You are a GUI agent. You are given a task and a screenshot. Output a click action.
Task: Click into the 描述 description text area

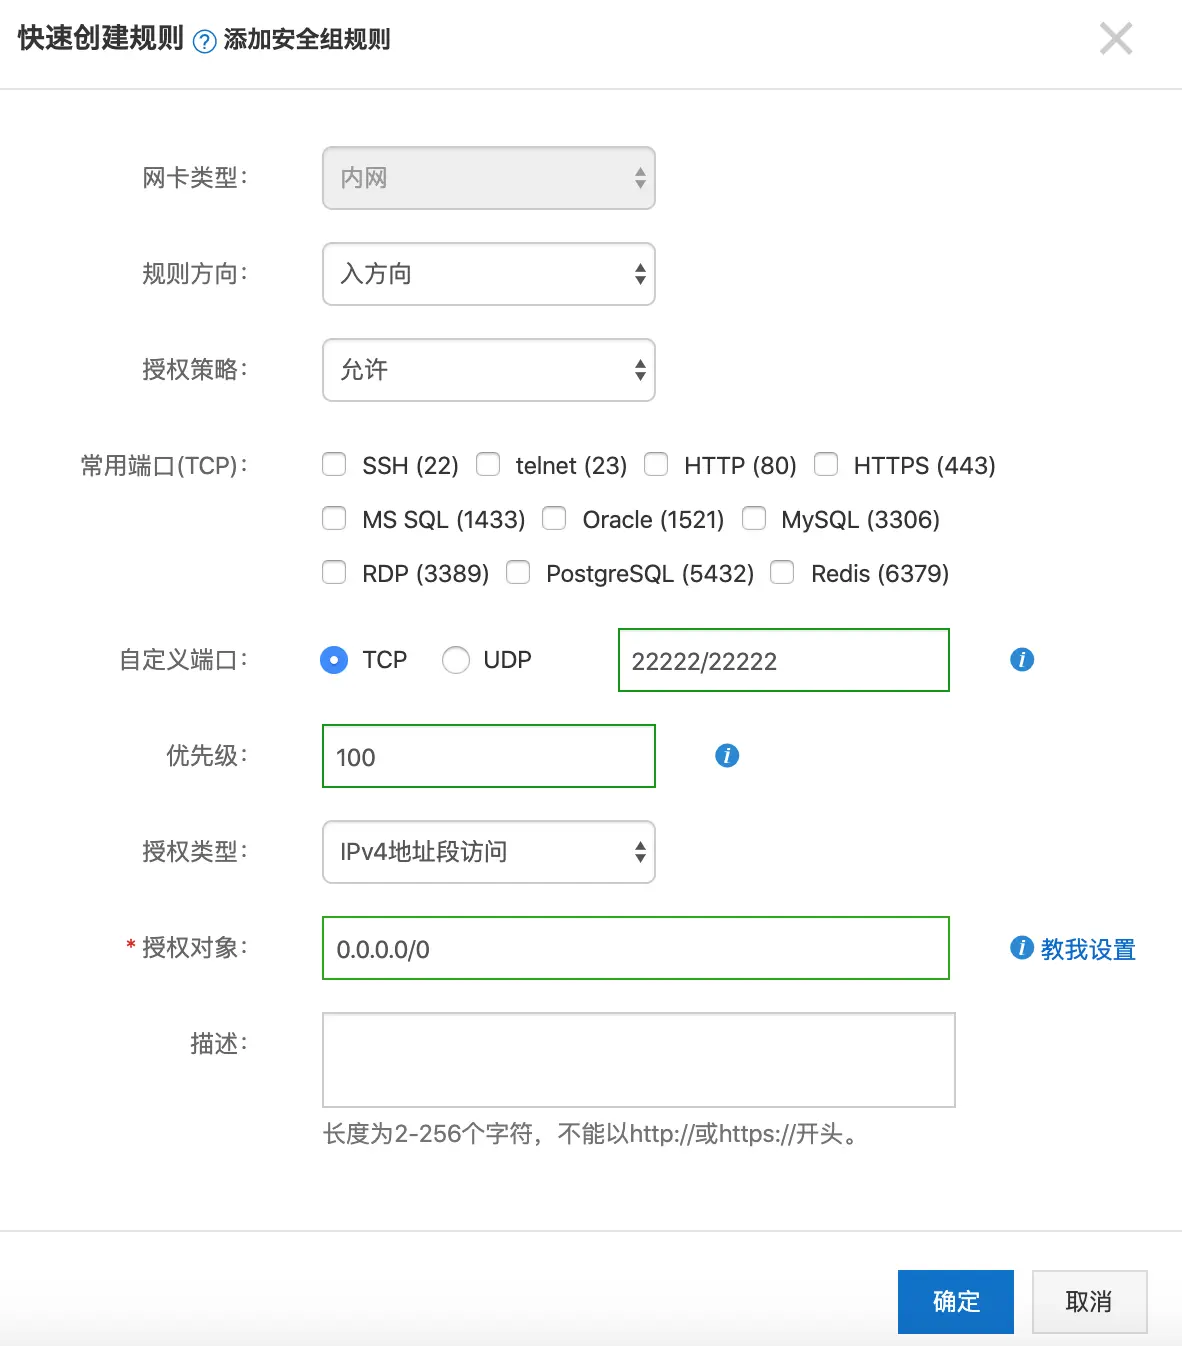(639, 1060)
